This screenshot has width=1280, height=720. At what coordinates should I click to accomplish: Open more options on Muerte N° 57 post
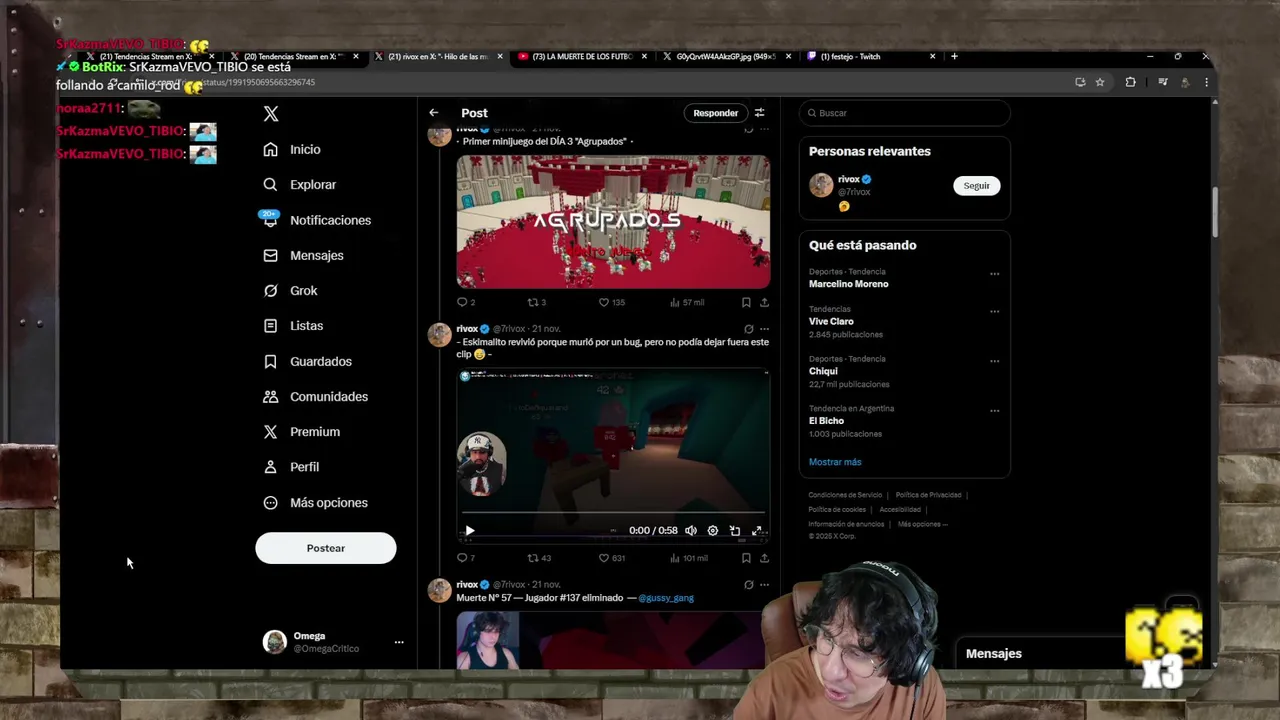click(x=764, y=585)
